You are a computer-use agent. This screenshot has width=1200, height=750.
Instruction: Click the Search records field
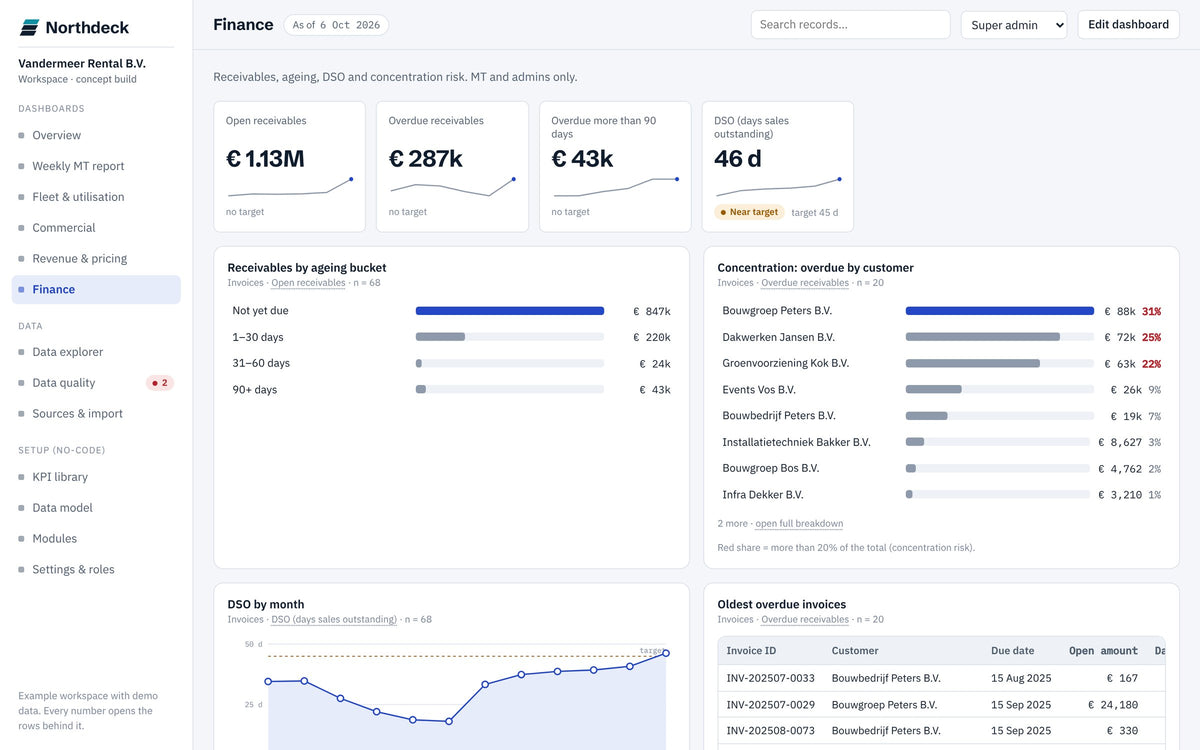[x=850, y=25]
